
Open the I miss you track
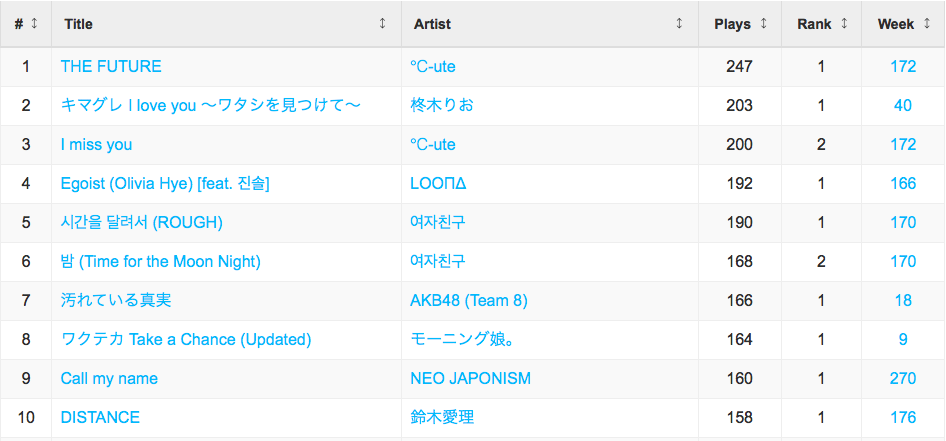click(x=96, y=145)
